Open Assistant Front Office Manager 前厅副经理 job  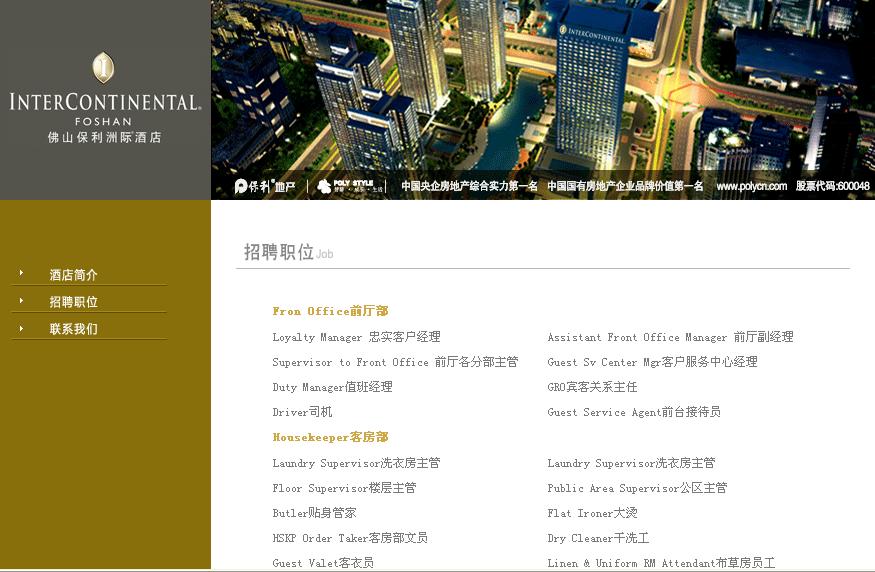tap(670, 337)
